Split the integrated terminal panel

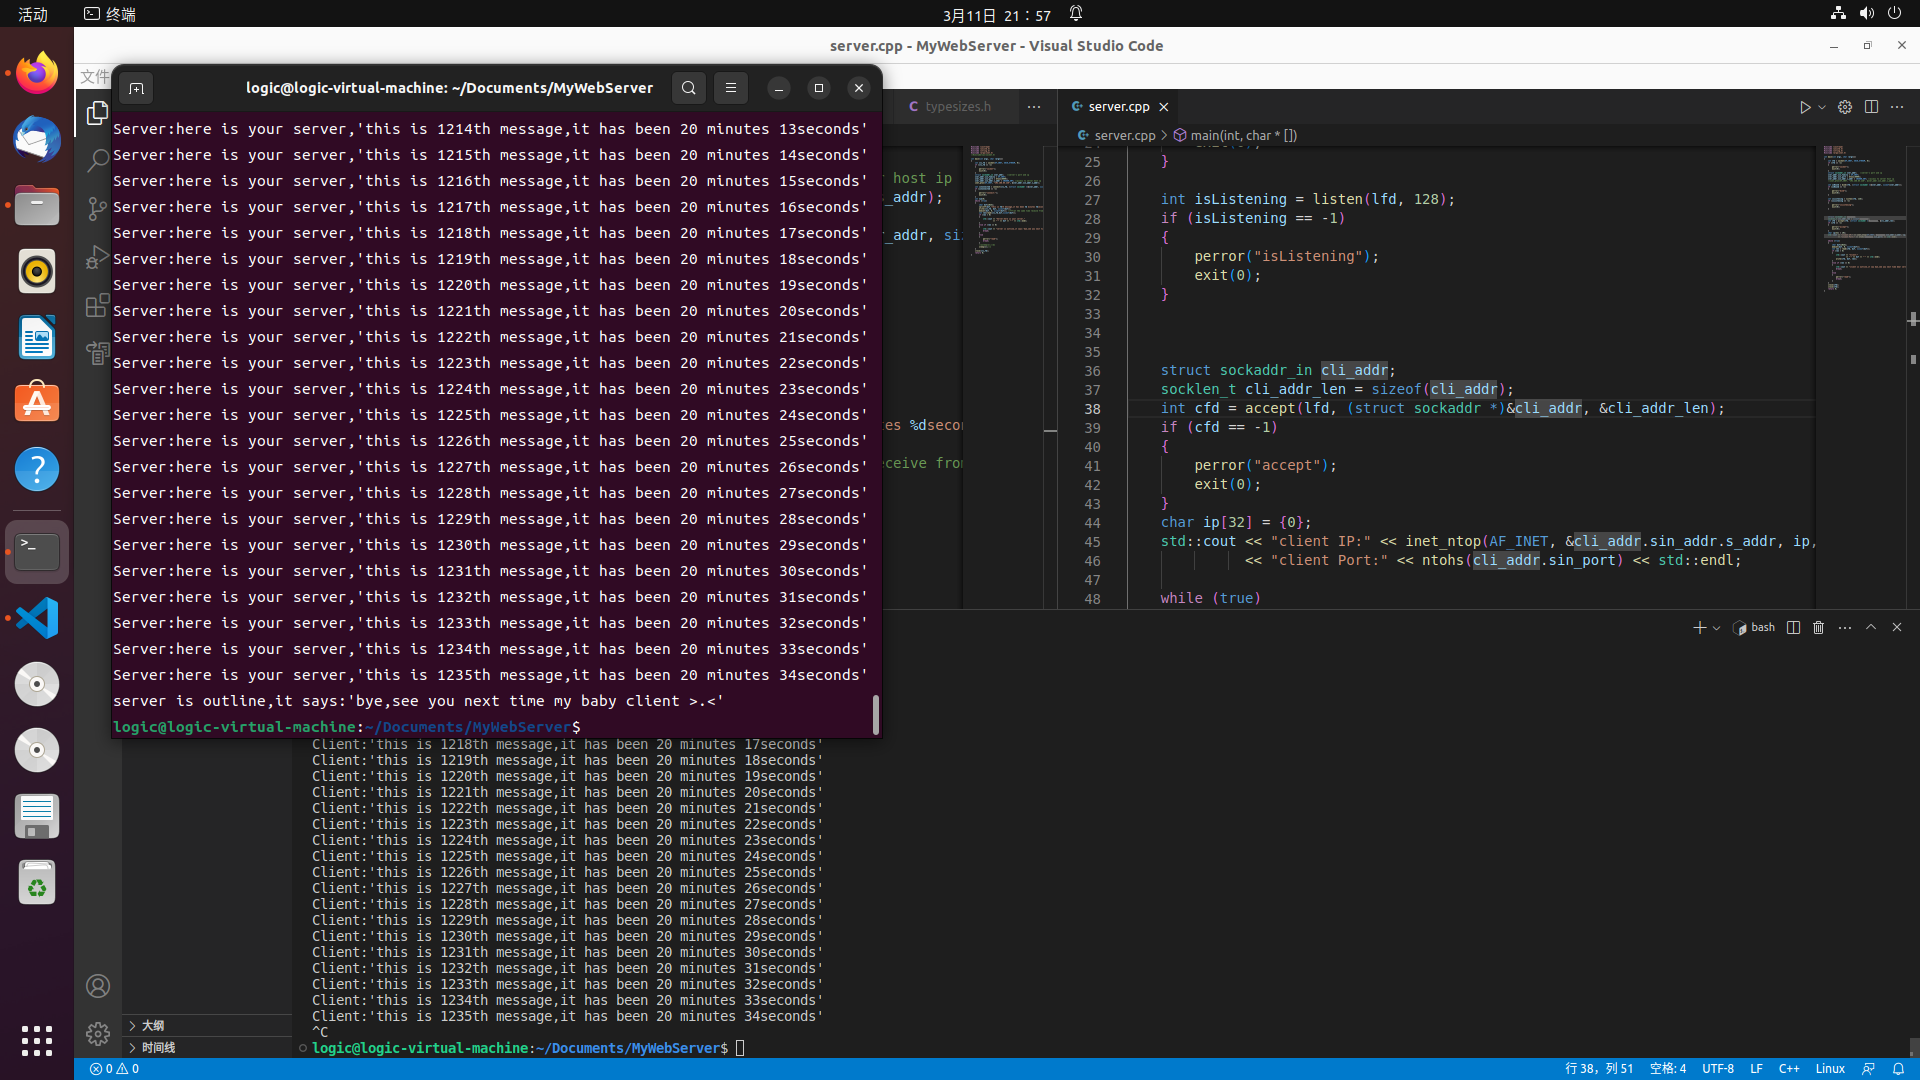[1793, 627]
